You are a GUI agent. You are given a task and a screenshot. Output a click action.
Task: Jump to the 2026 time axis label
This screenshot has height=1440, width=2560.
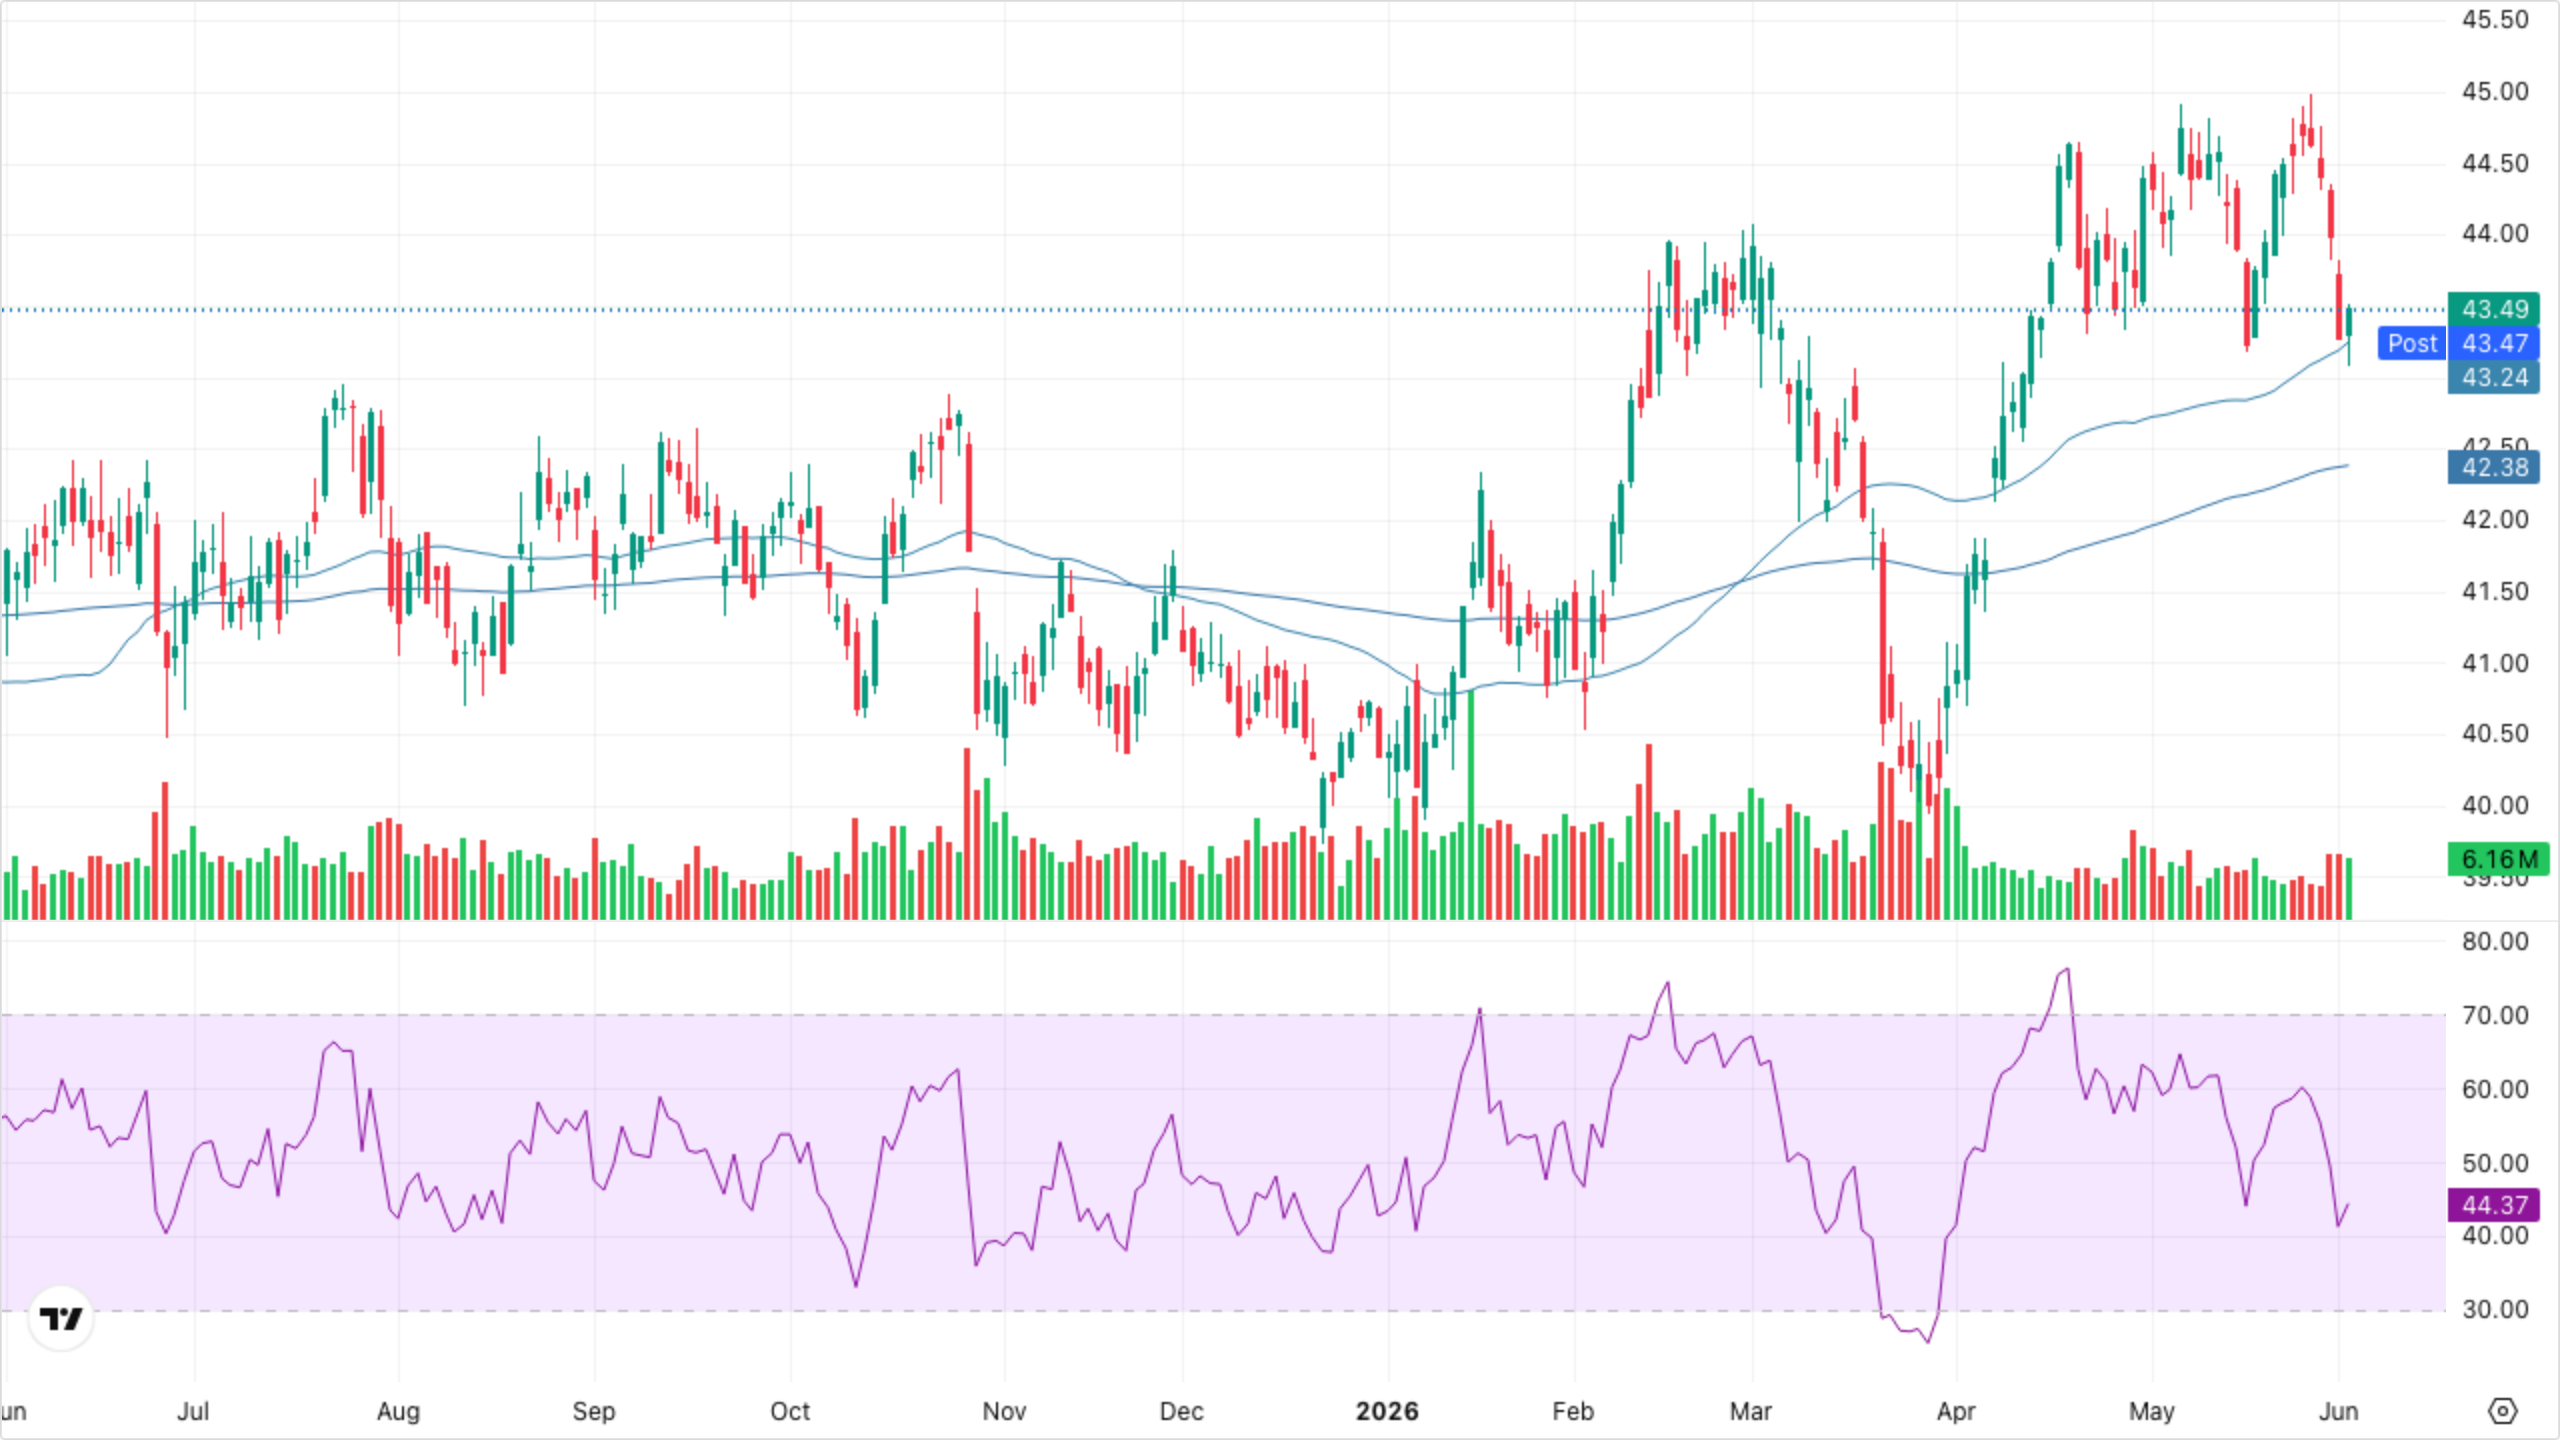[x=1386, y=1411]
